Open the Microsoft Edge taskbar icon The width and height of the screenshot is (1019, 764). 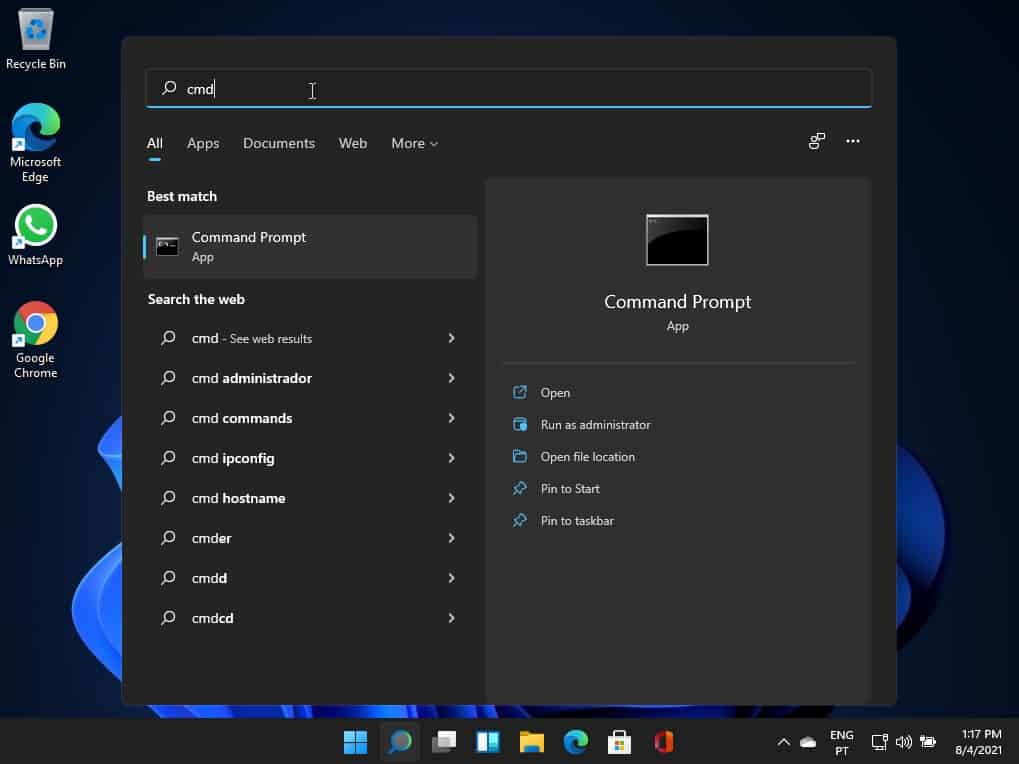575,742
